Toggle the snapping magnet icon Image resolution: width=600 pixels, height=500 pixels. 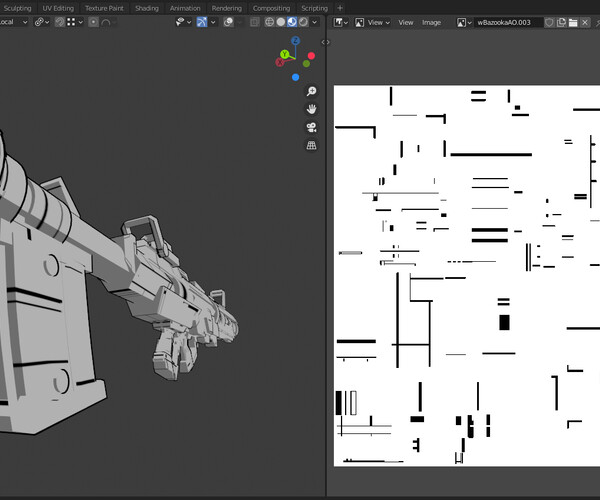[x=59, y=22]
